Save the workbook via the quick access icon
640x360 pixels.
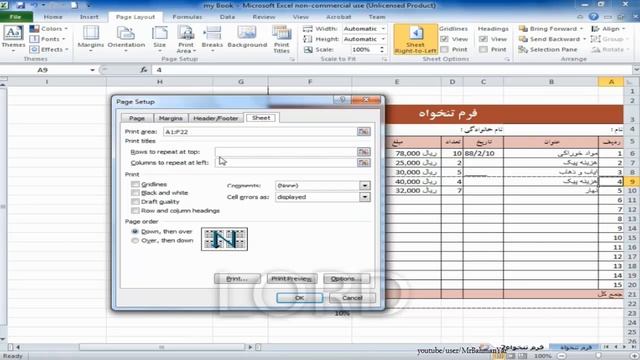pyautogui.click(x=20, y=5)
